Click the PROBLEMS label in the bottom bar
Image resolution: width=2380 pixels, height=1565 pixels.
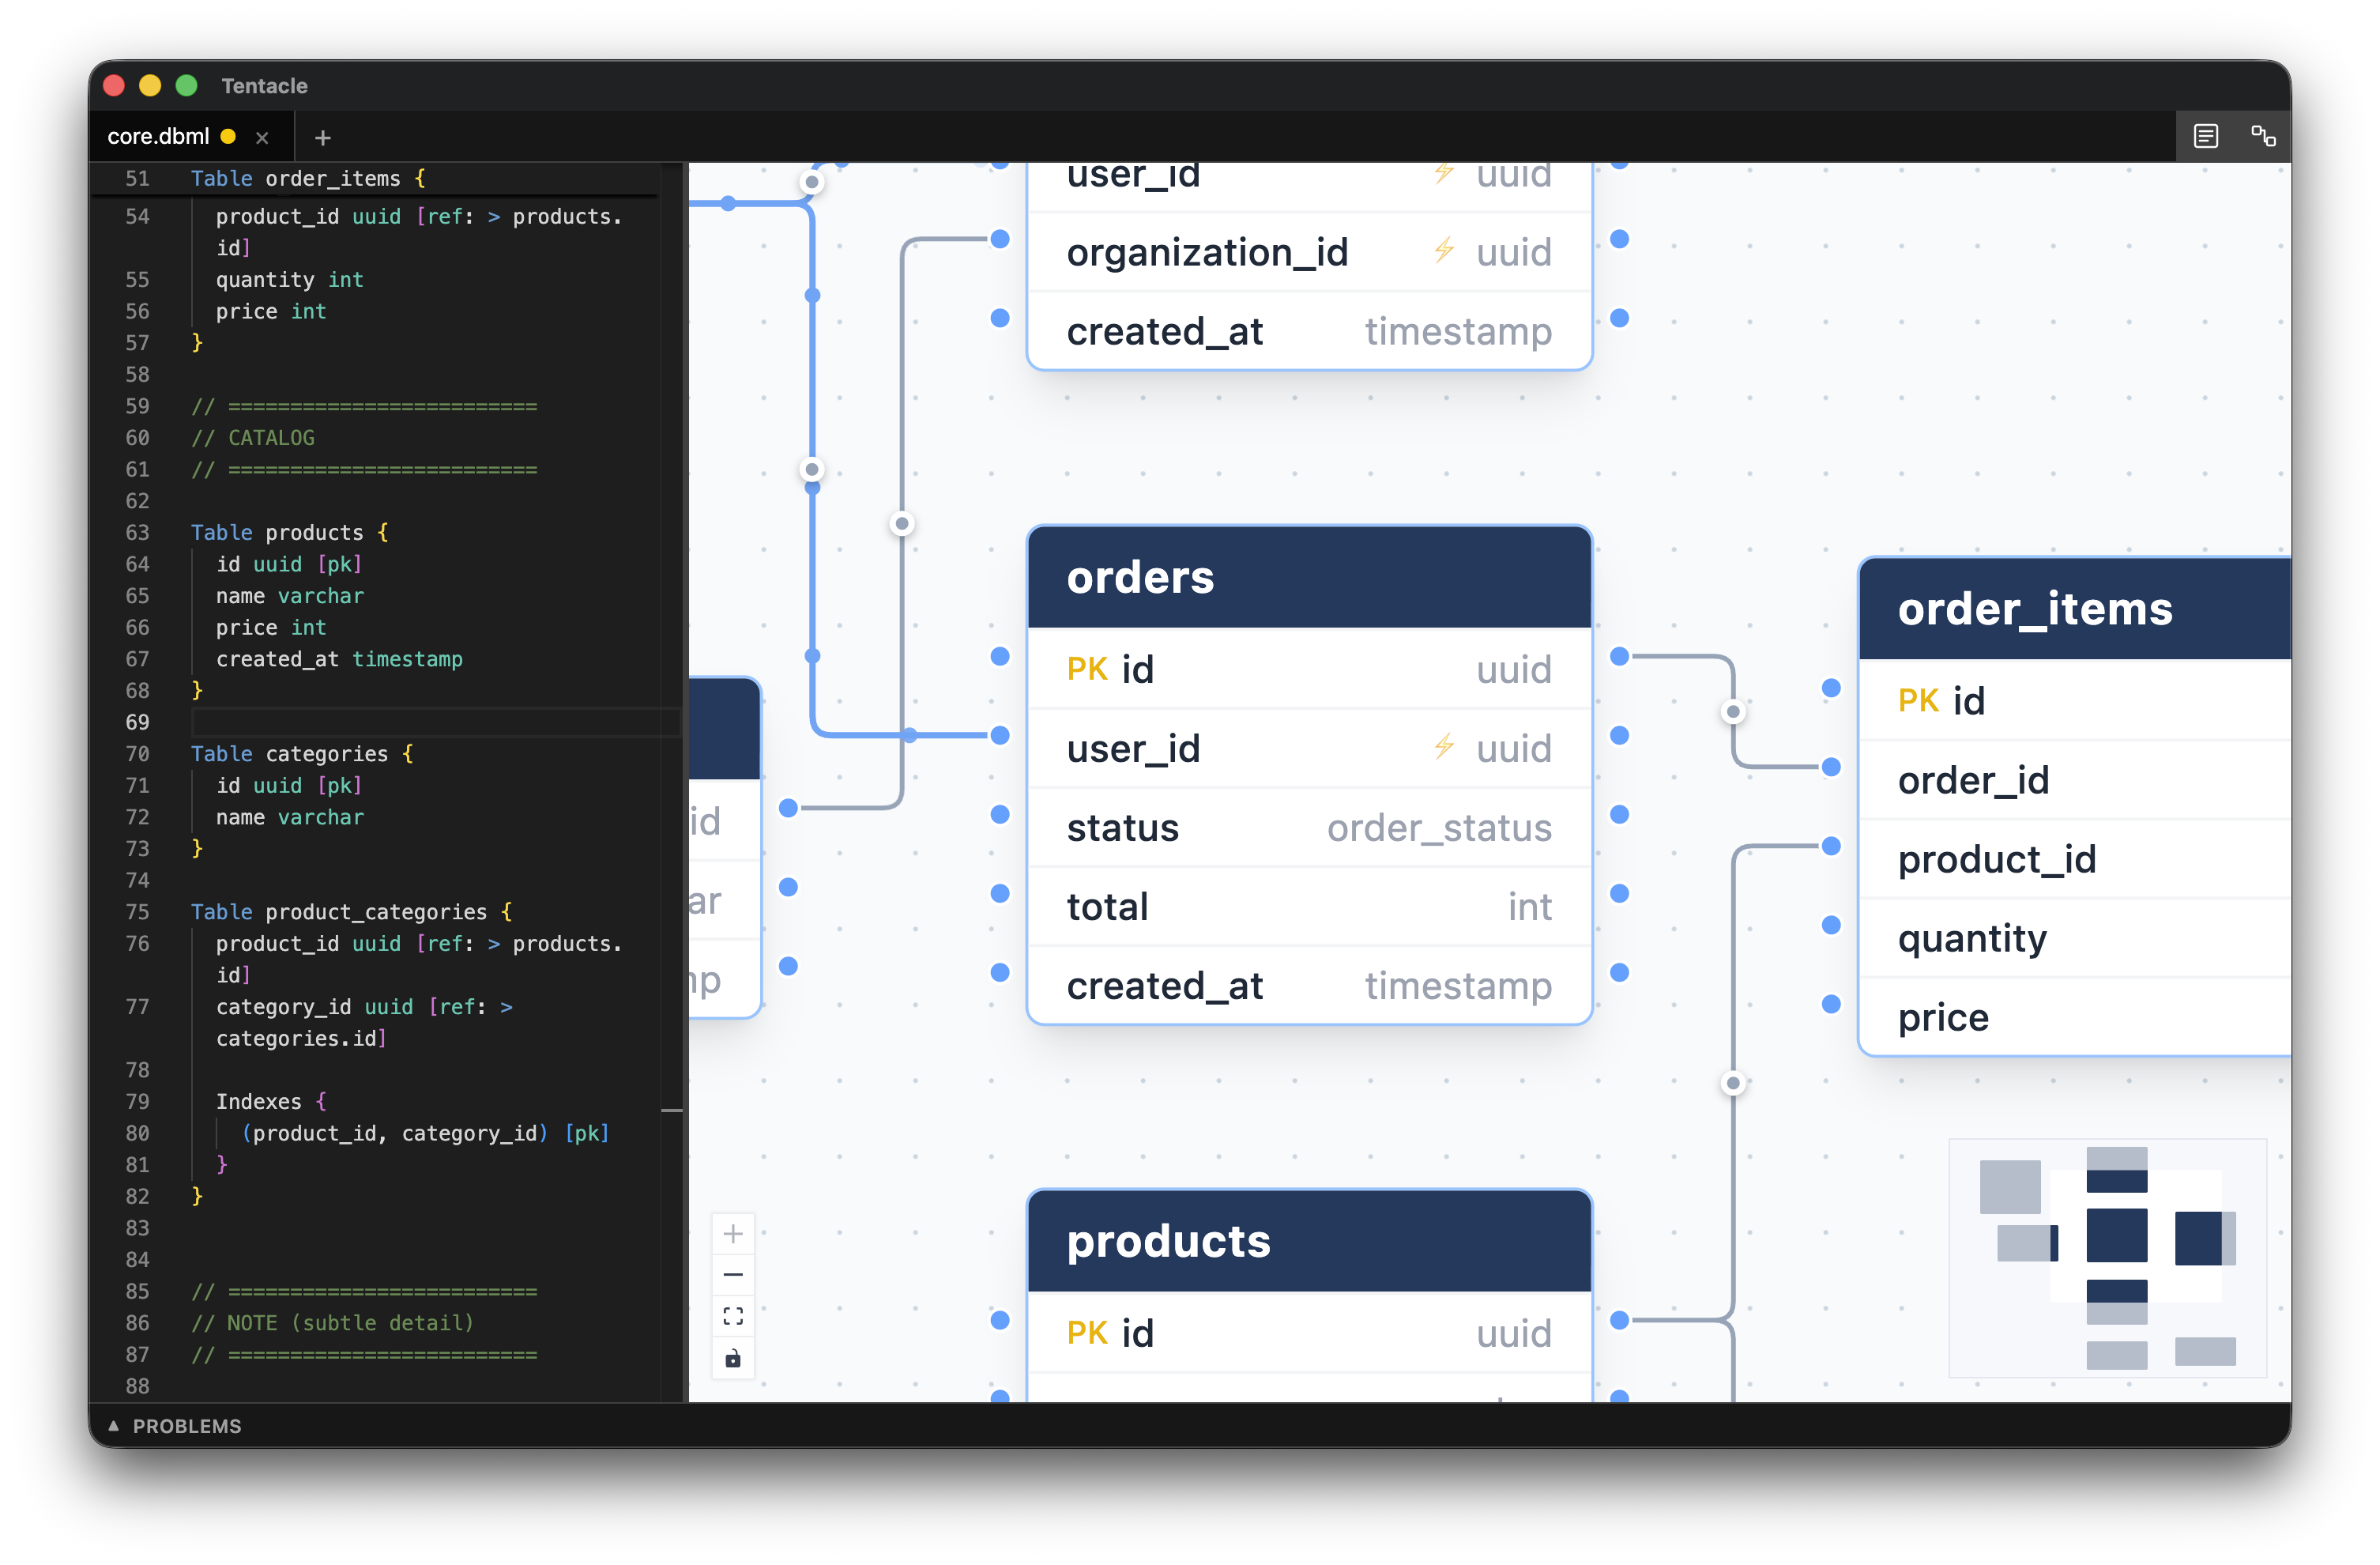187,1426
